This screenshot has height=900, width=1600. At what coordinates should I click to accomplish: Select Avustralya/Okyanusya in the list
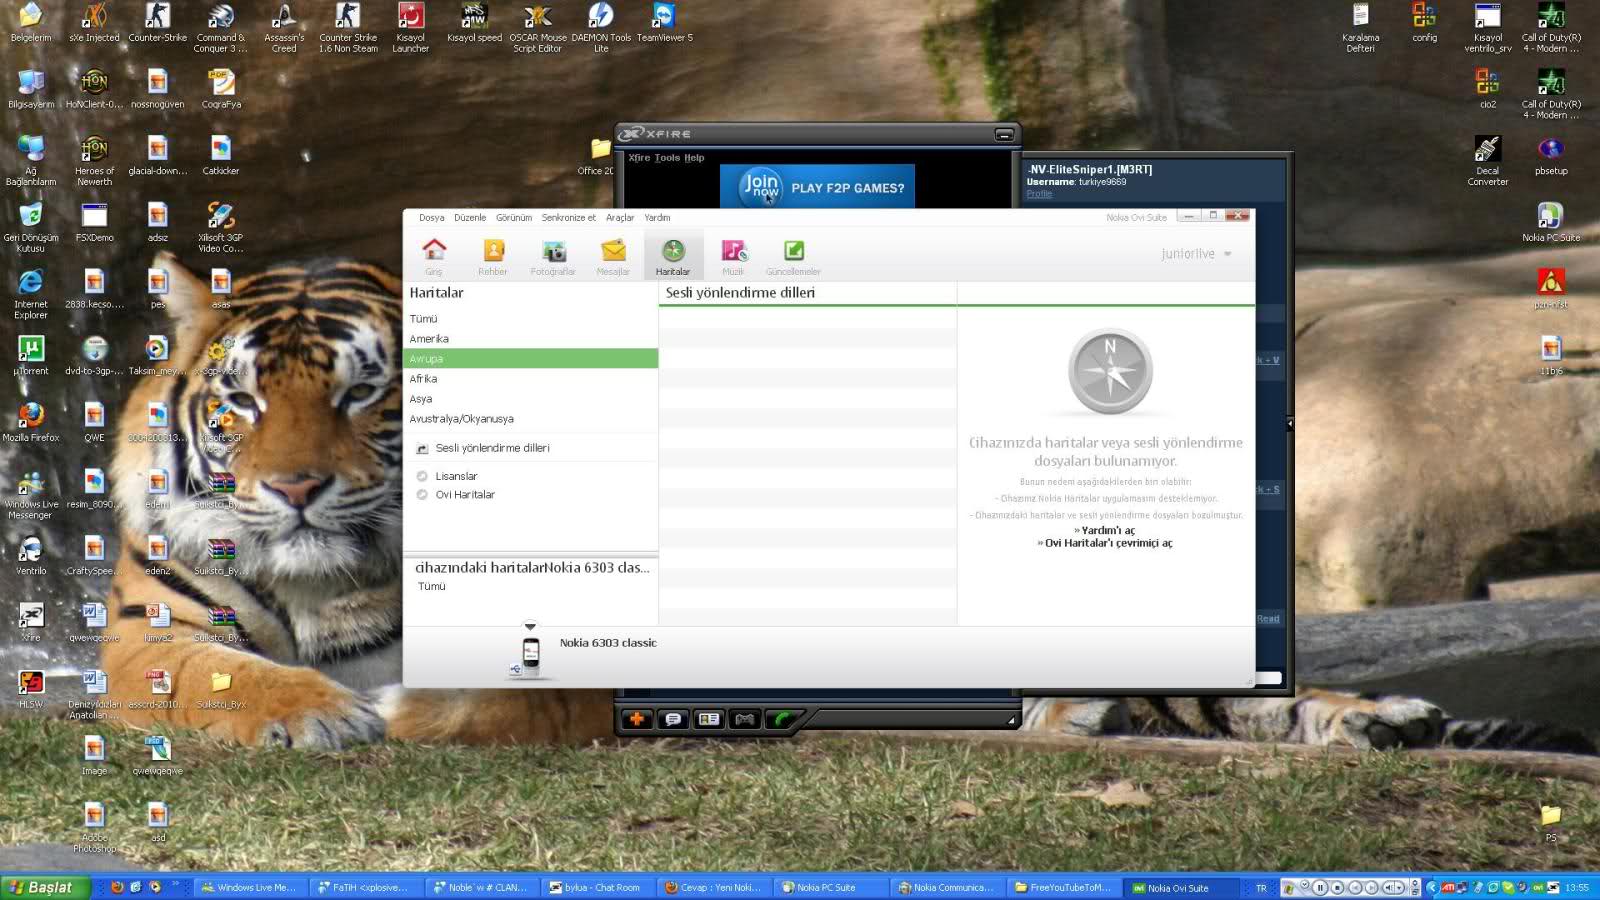530,419
